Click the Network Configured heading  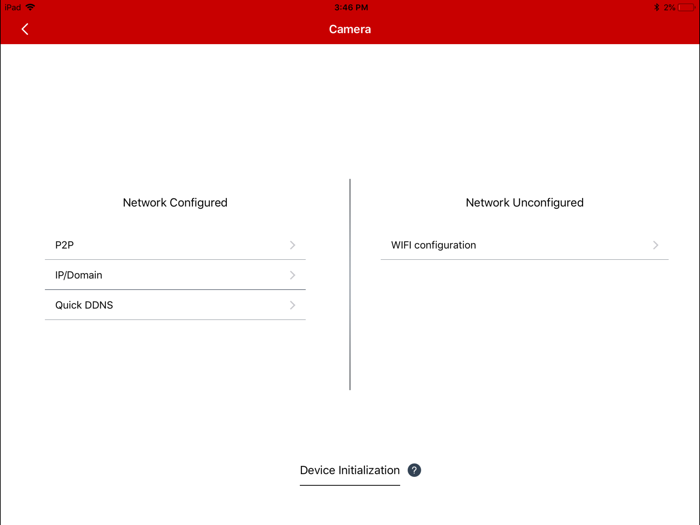pyautogui.click(x=175, y=203)
